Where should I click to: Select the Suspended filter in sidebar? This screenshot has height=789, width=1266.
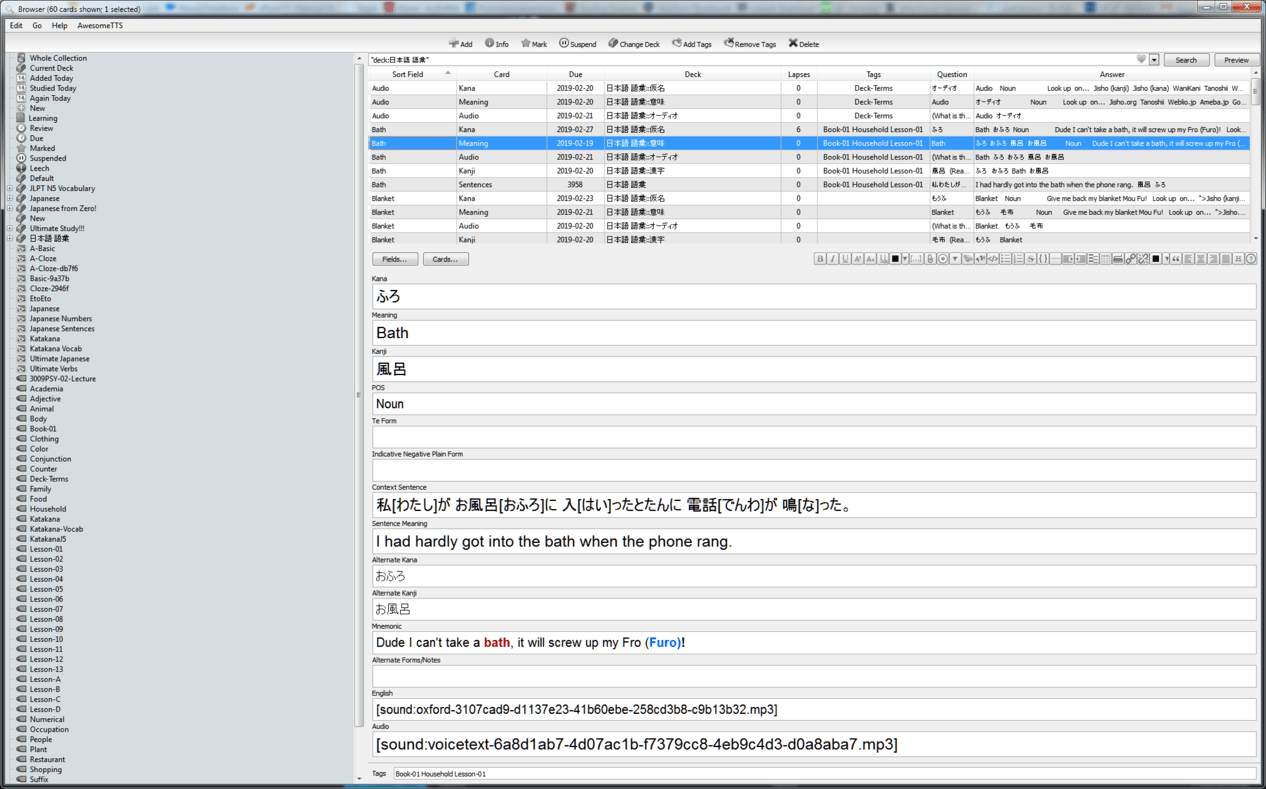tap(47, 158)
